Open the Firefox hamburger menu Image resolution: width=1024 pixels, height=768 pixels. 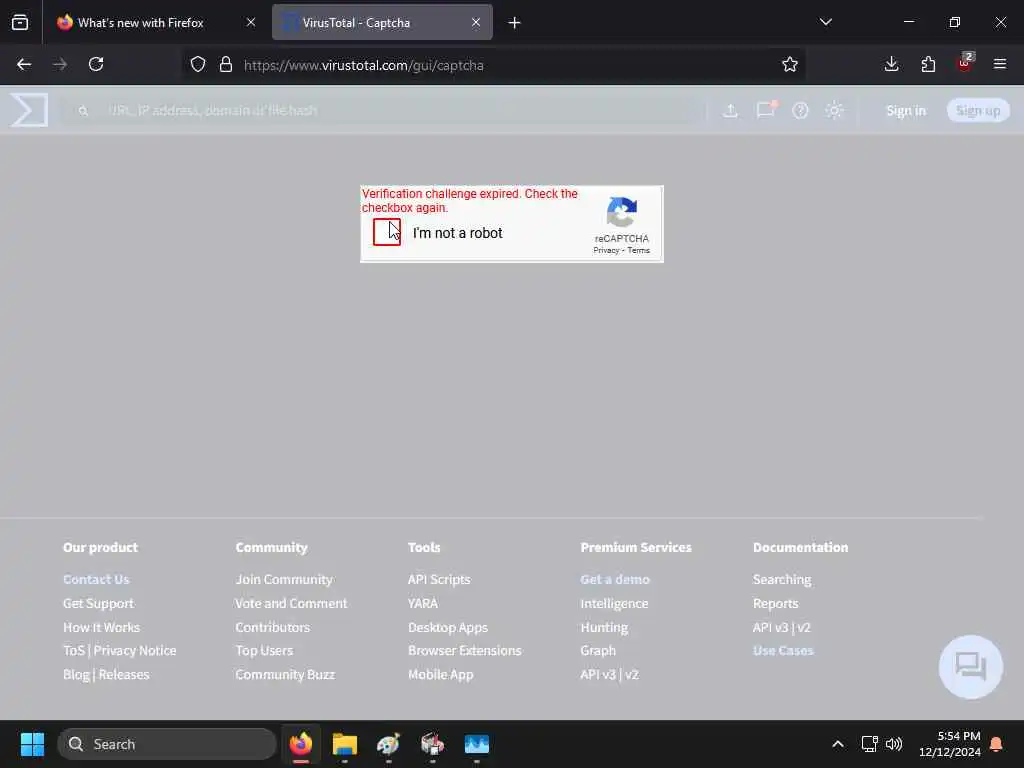click(1000, 64)
